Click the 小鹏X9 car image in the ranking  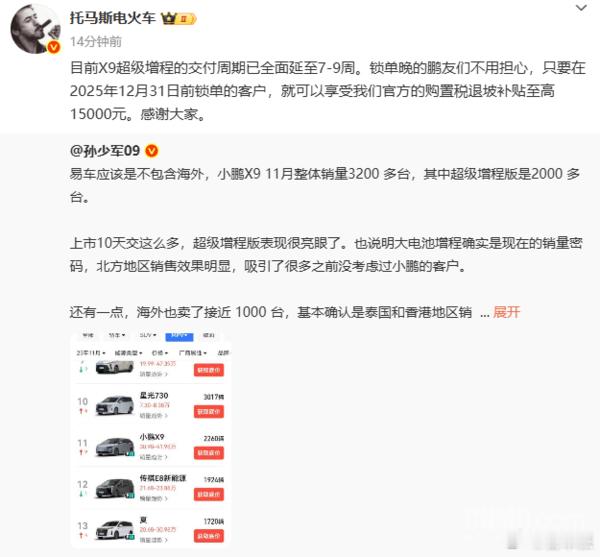(114, 446)
